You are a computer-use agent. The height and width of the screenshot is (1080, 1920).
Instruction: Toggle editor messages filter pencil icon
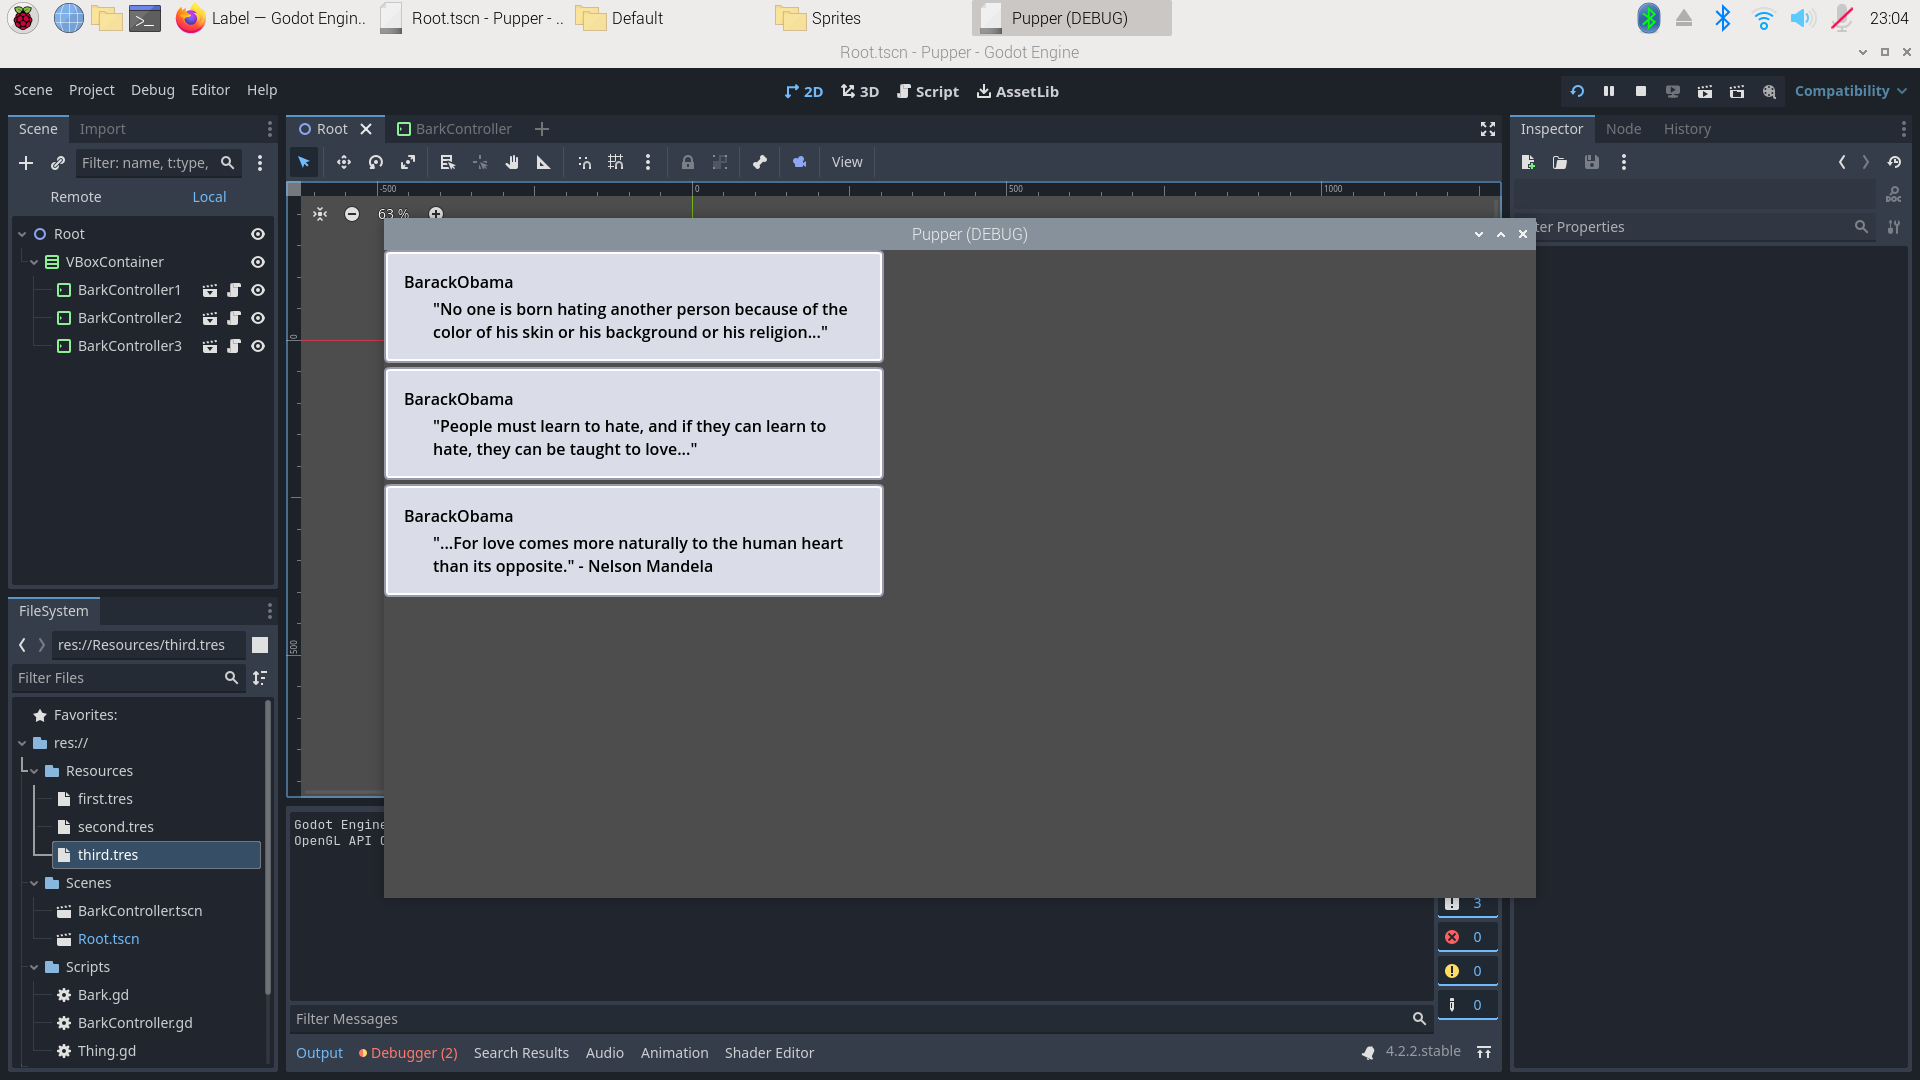pyautogui.click(x=1467, y=1005)
